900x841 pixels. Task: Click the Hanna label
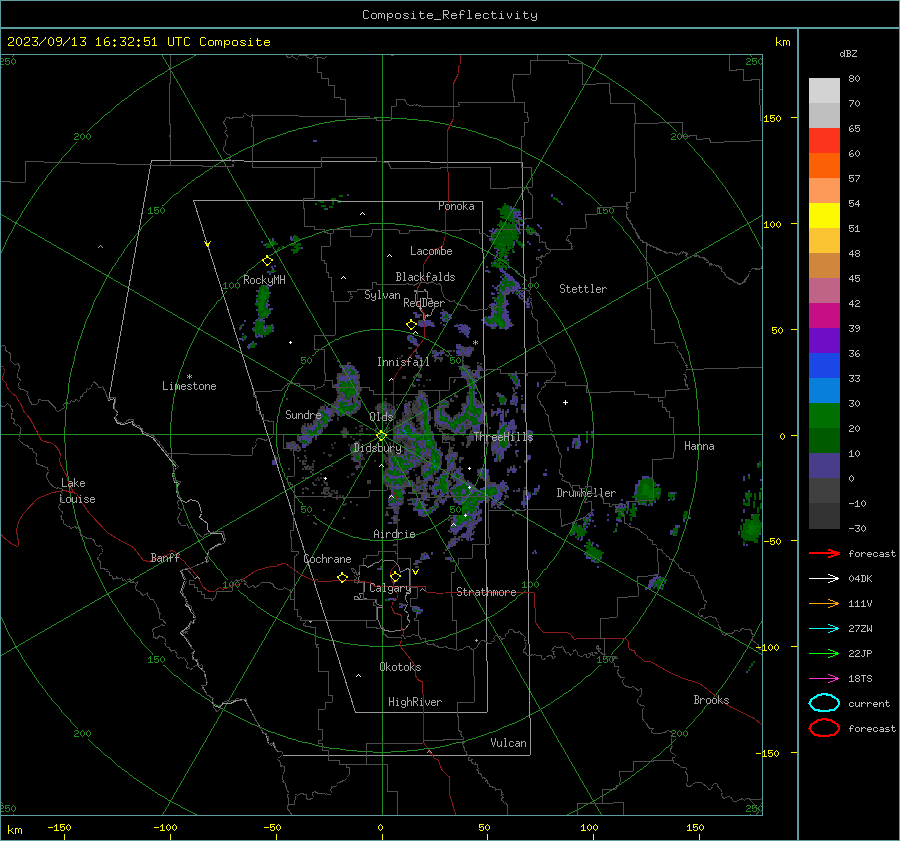(x=699, y=446)
